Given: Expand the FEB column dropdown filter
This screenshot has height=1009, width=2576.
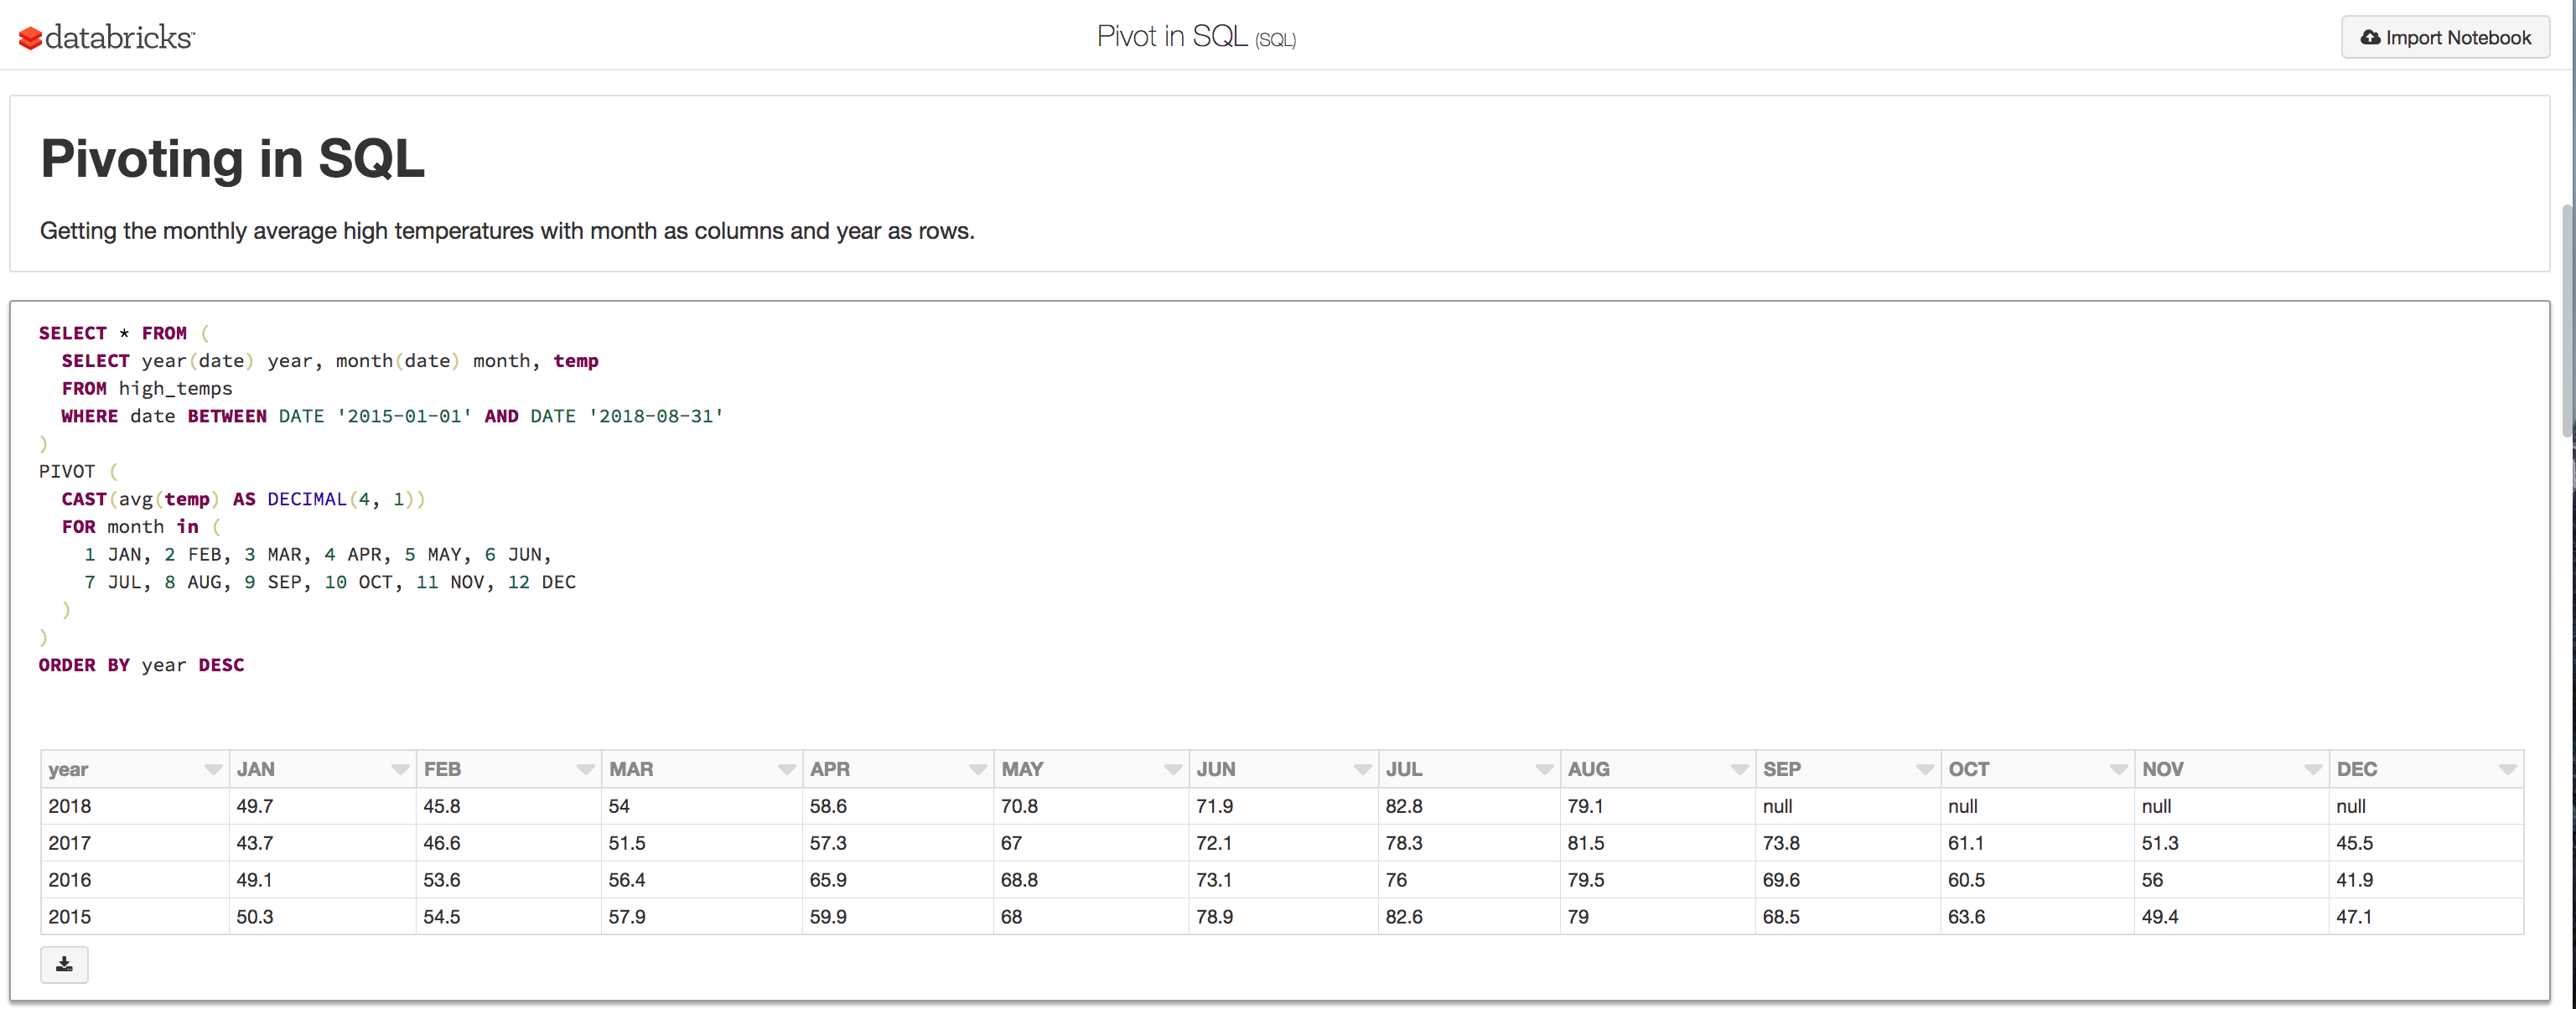Looking at the screenshot, I should pyautogui.click(x=590, y=768).
